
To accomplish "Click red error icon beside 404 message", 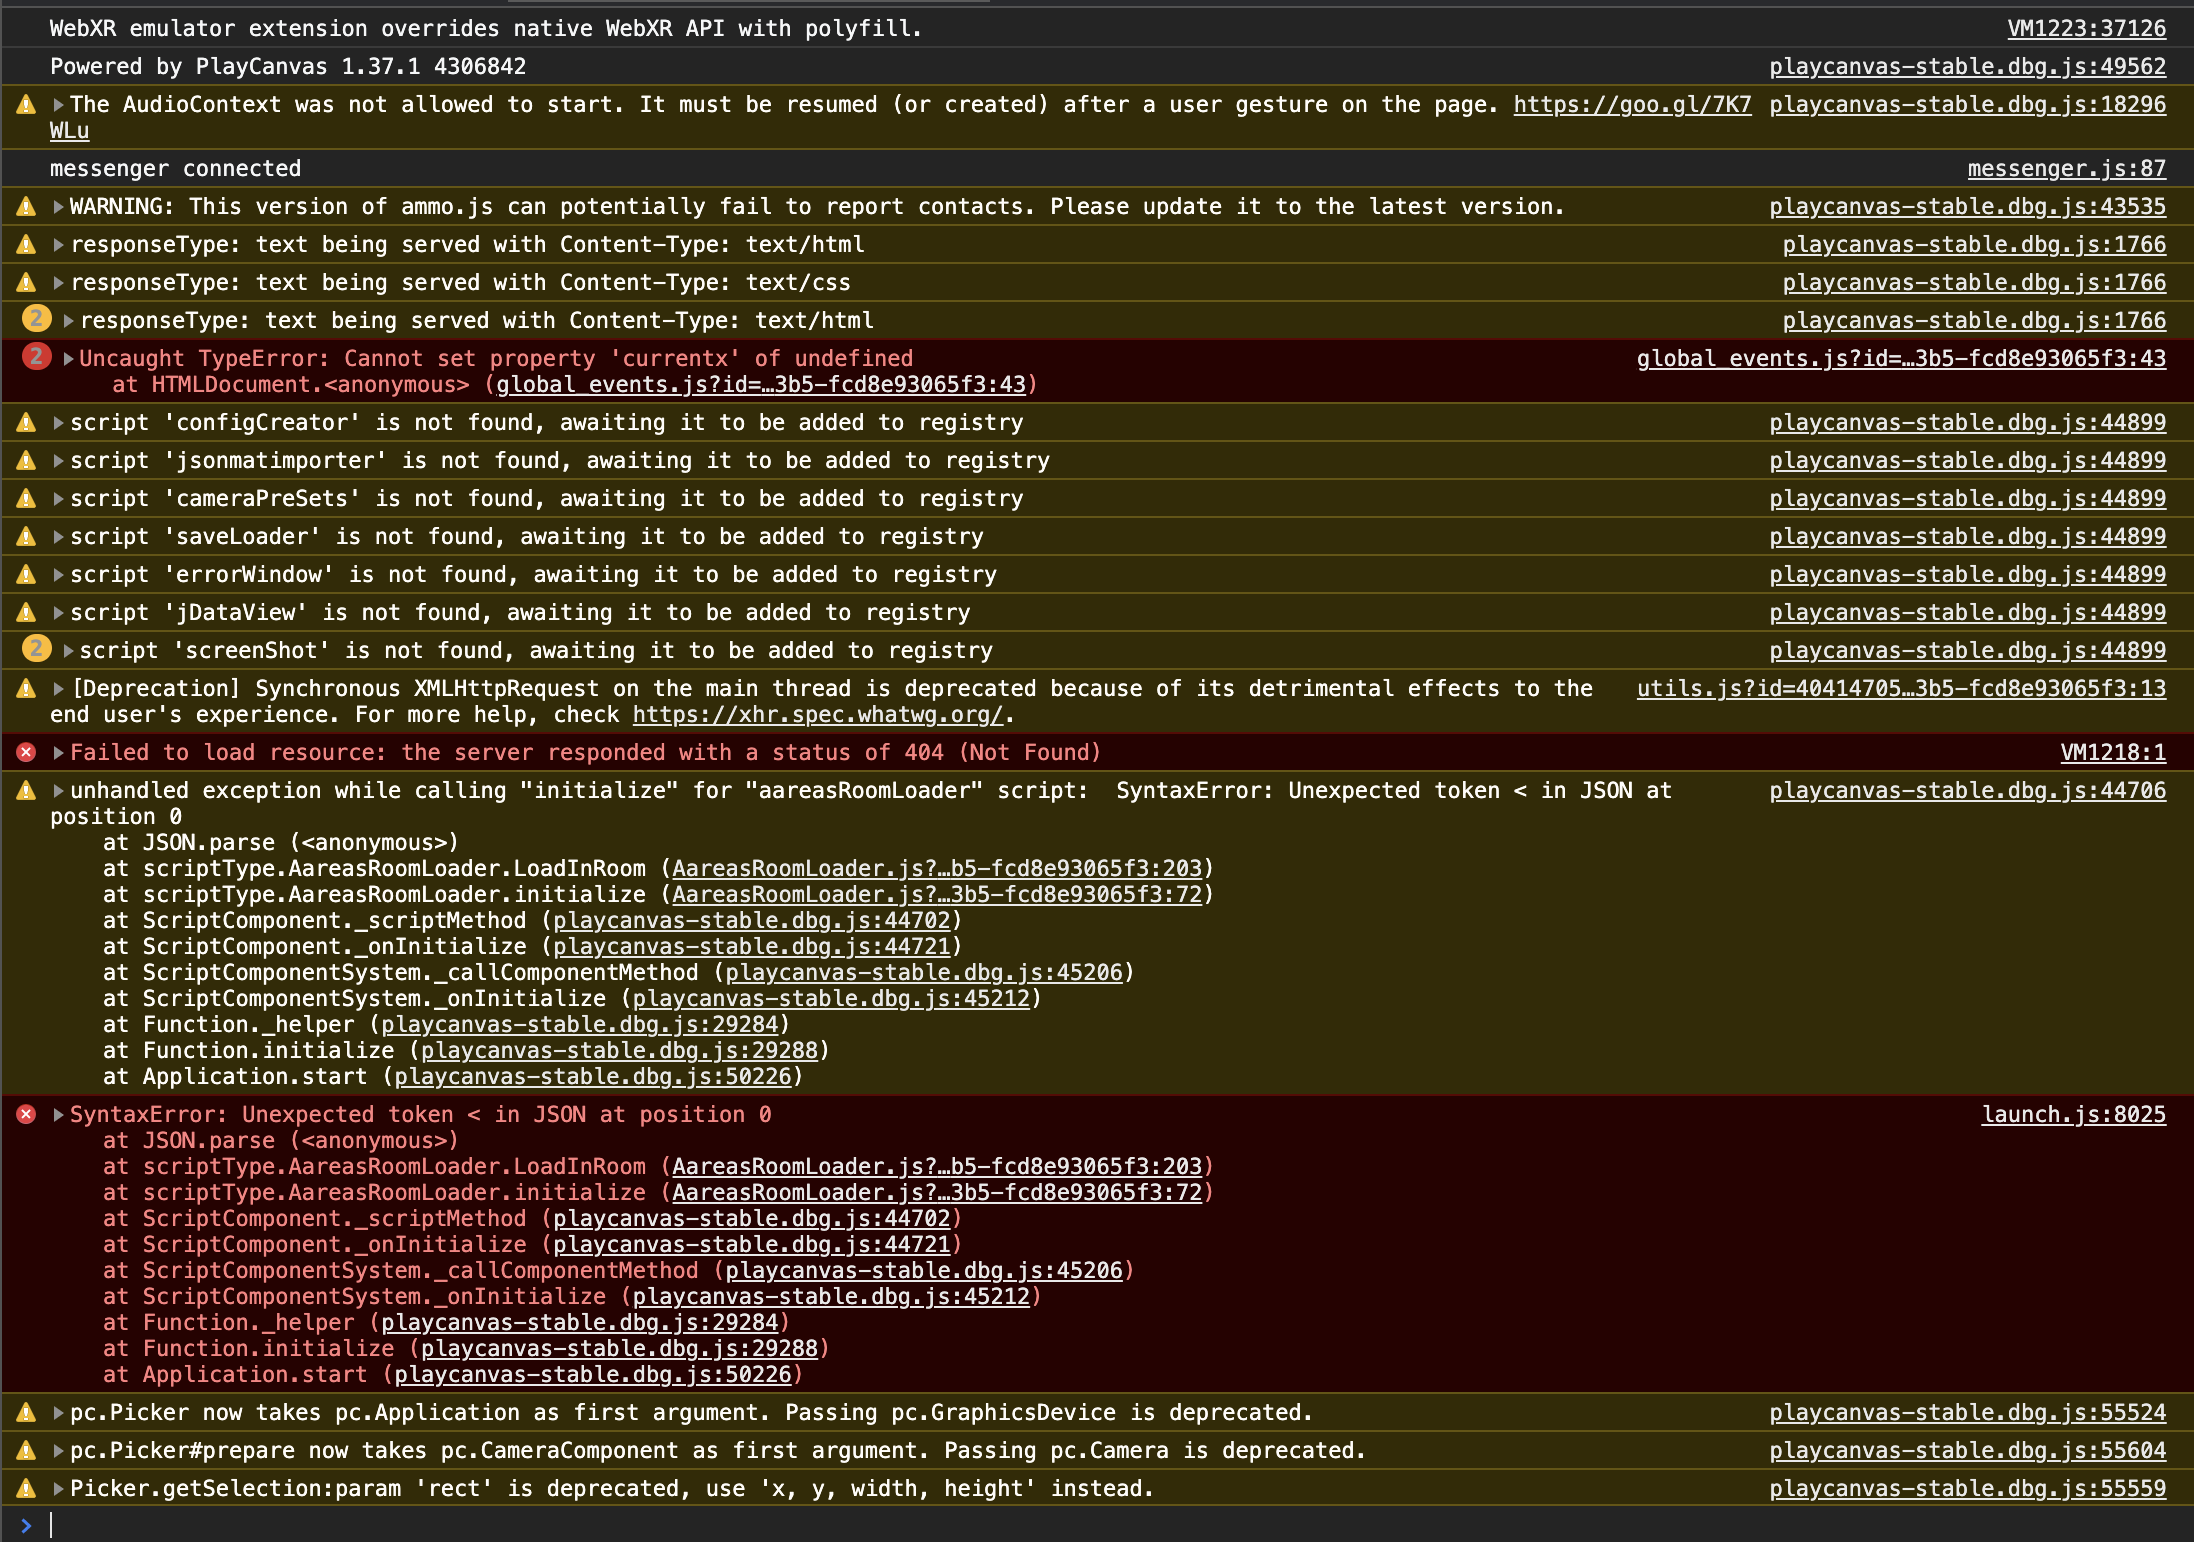I will pos(27,753).
